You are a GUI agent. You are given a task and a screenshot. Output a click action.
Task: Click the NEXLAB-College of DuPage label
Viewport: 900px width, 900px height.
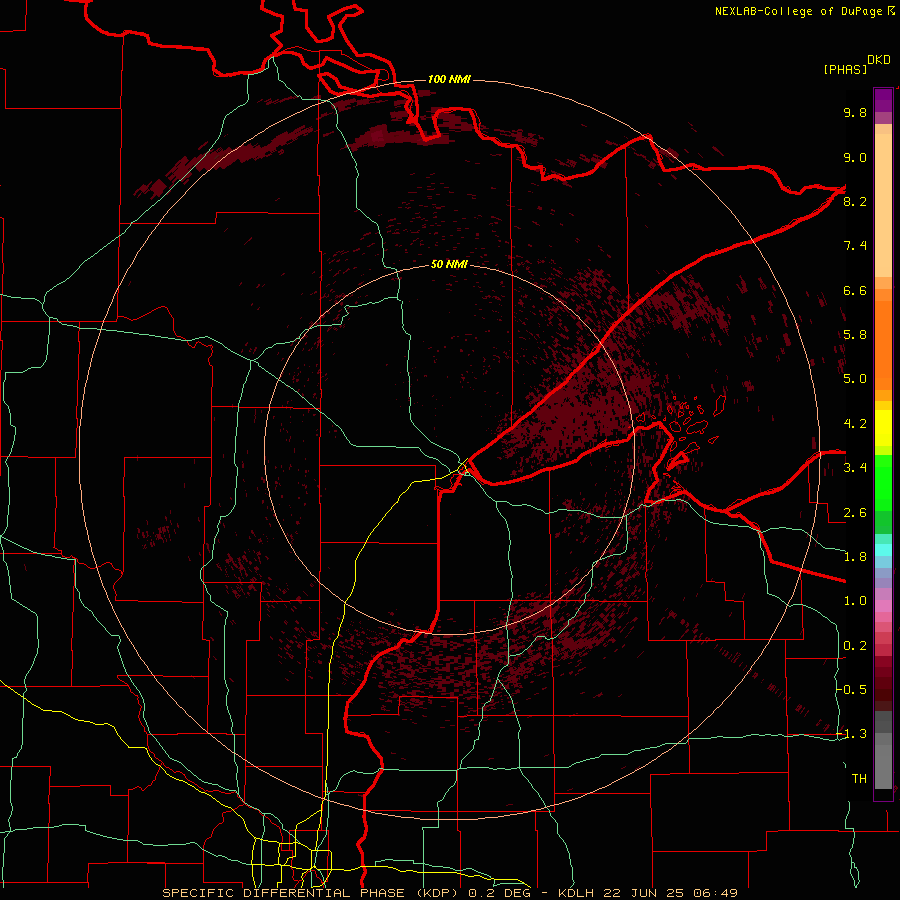798,11
